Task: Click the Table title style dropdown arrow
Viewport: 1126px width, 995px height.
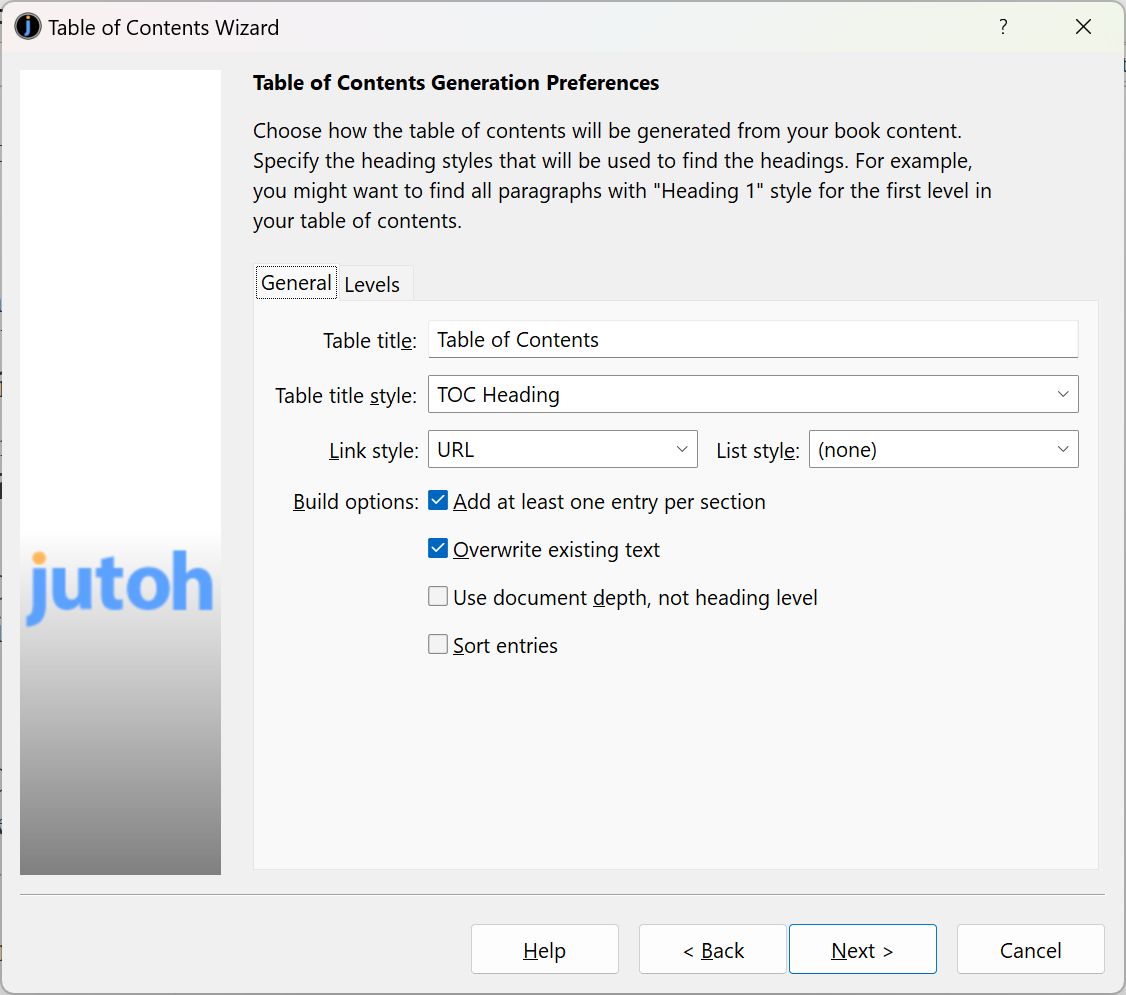Action: (x=1062, y=395)
